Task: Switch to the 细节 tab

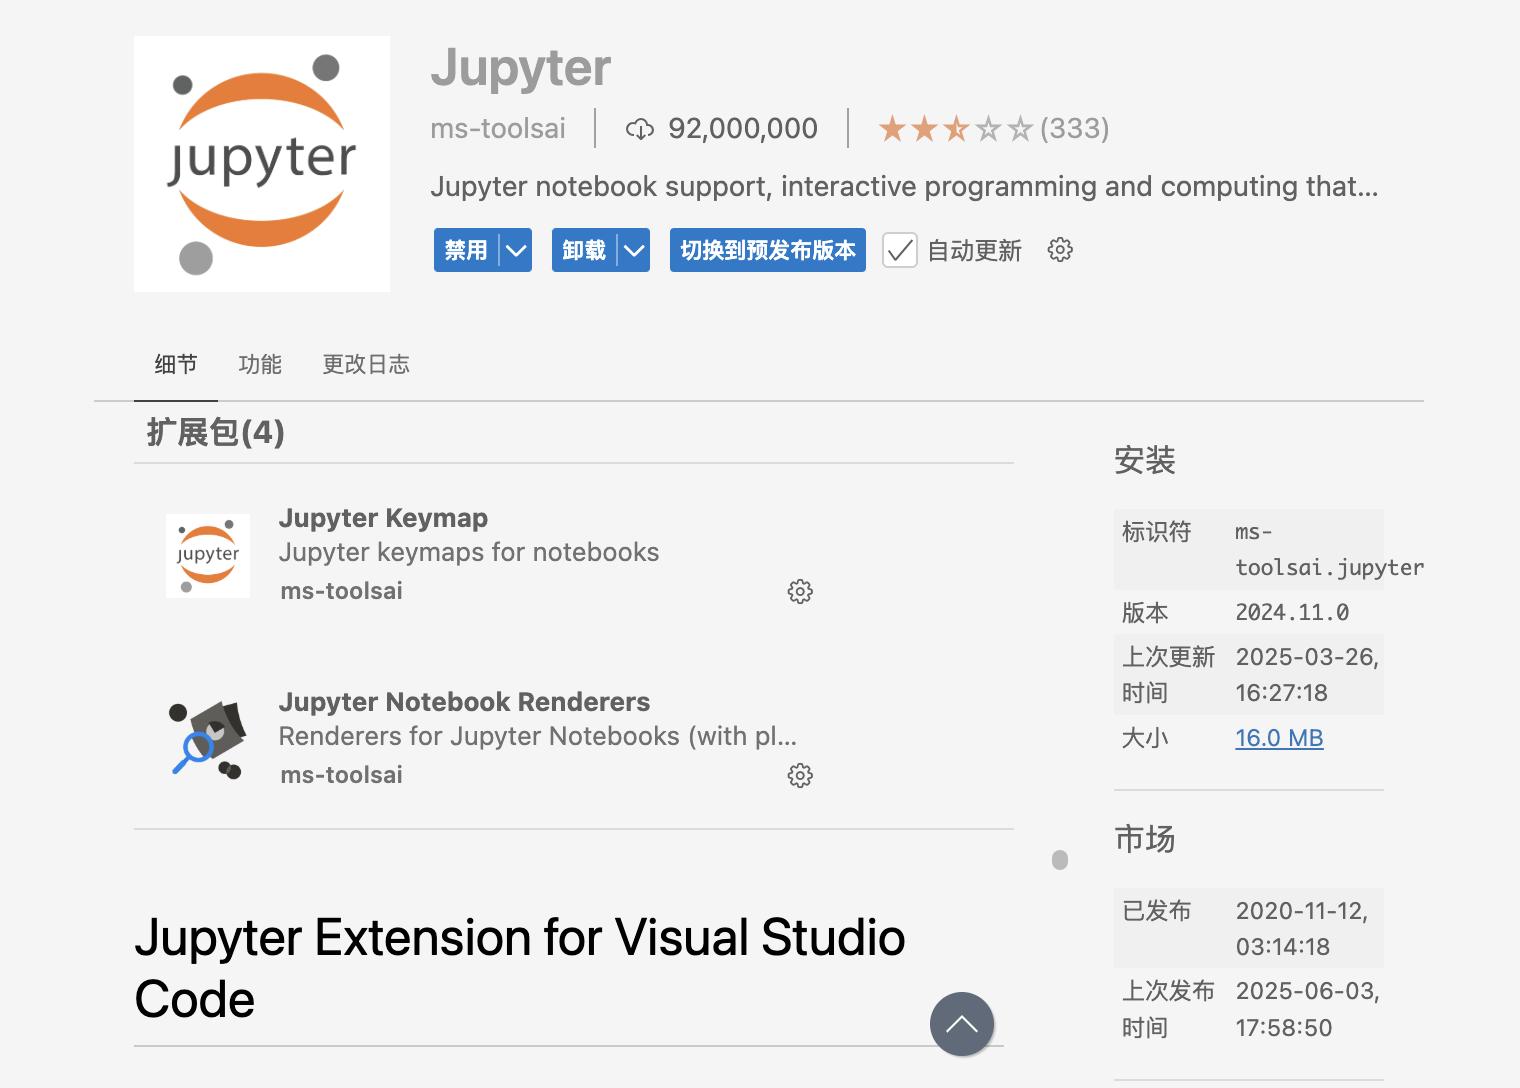Action: [176, 364]
